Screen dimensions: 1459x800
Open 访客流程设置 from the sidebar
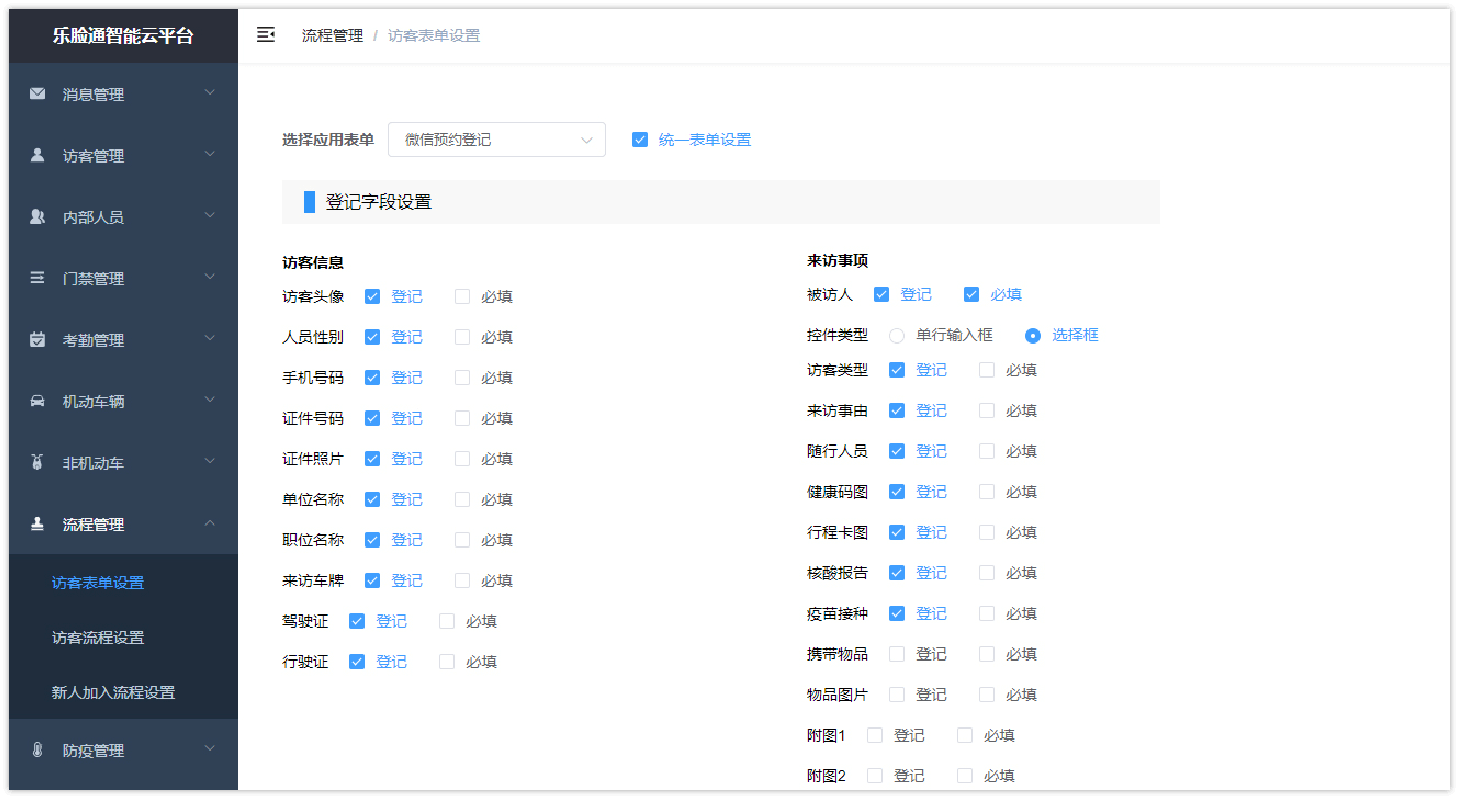pos(96,637)
